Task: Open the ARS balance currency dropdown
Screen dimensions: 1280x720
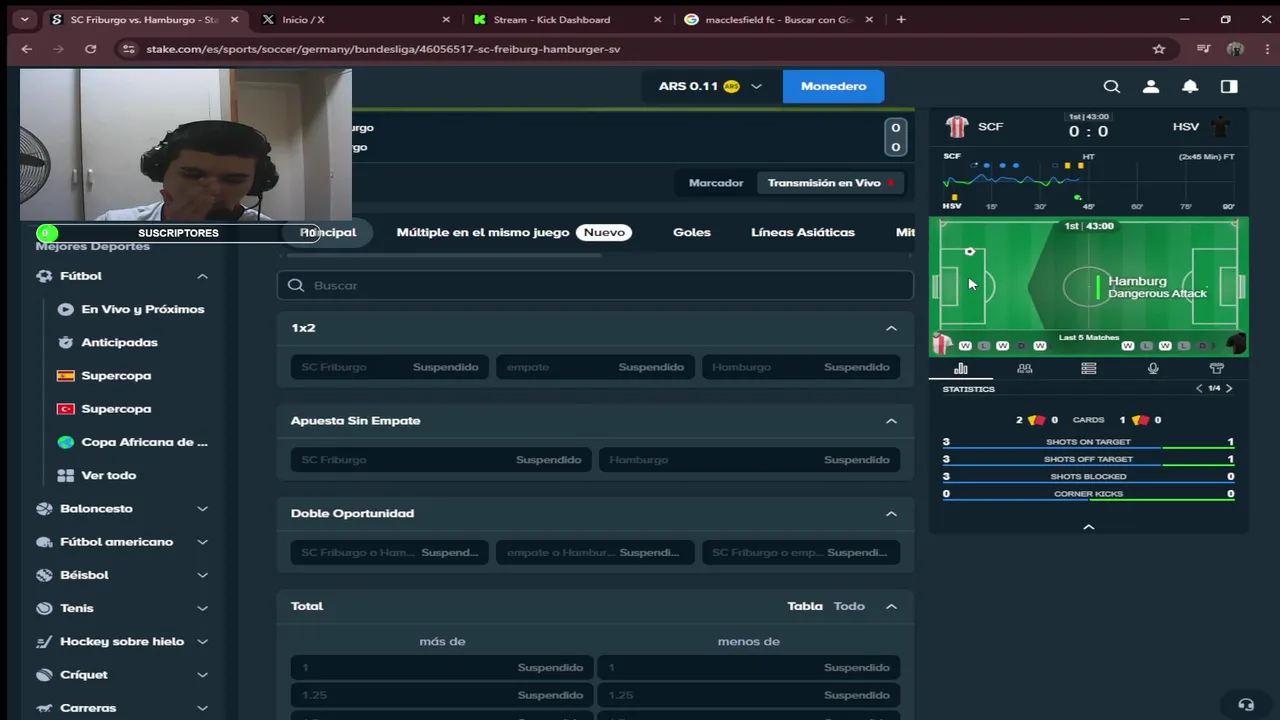Action: pyautogui.click(x=710, y=86)
